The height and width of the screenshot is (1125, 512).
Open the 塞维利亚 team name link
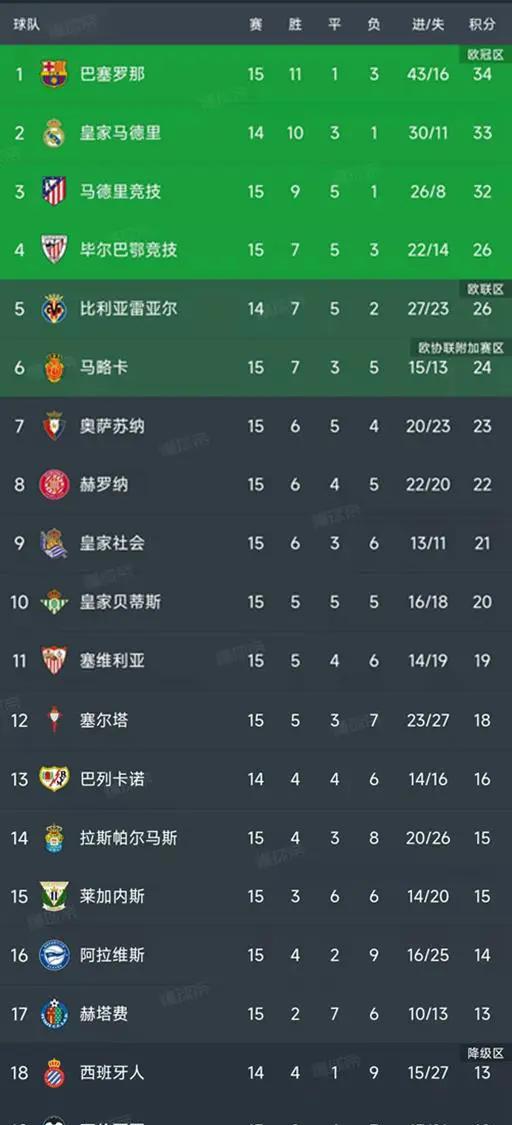[112, 661]
